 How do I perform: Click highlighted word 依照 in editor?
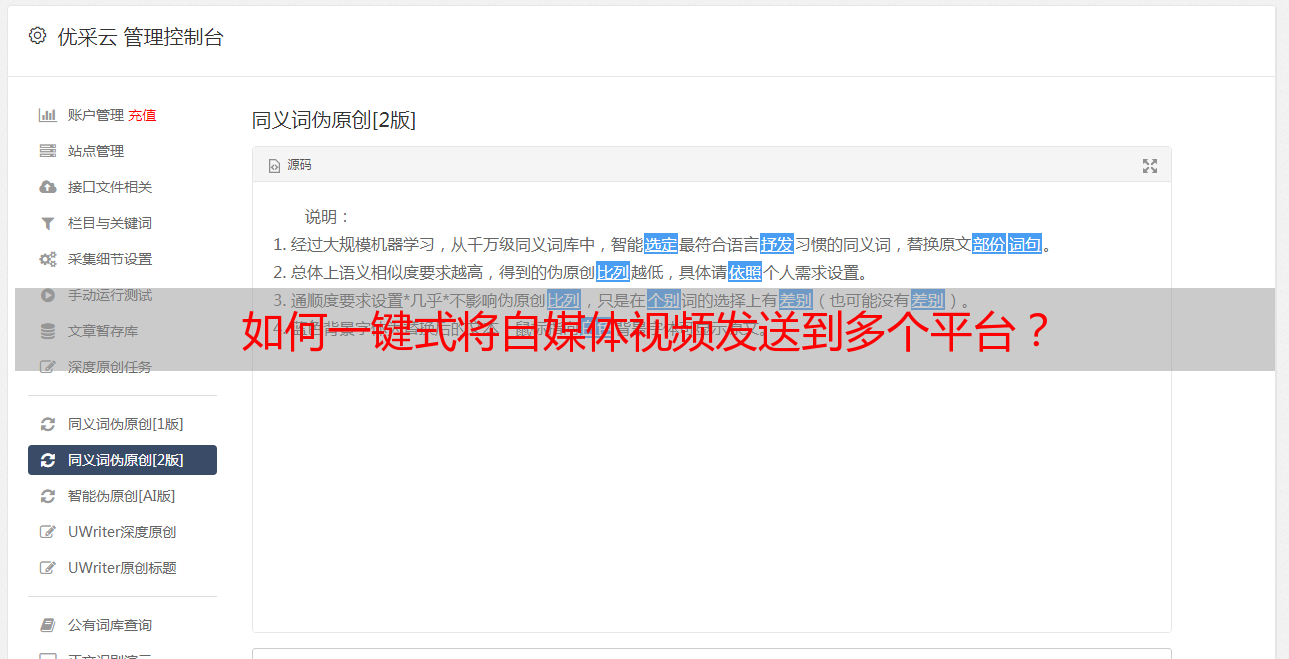[745, 272]
